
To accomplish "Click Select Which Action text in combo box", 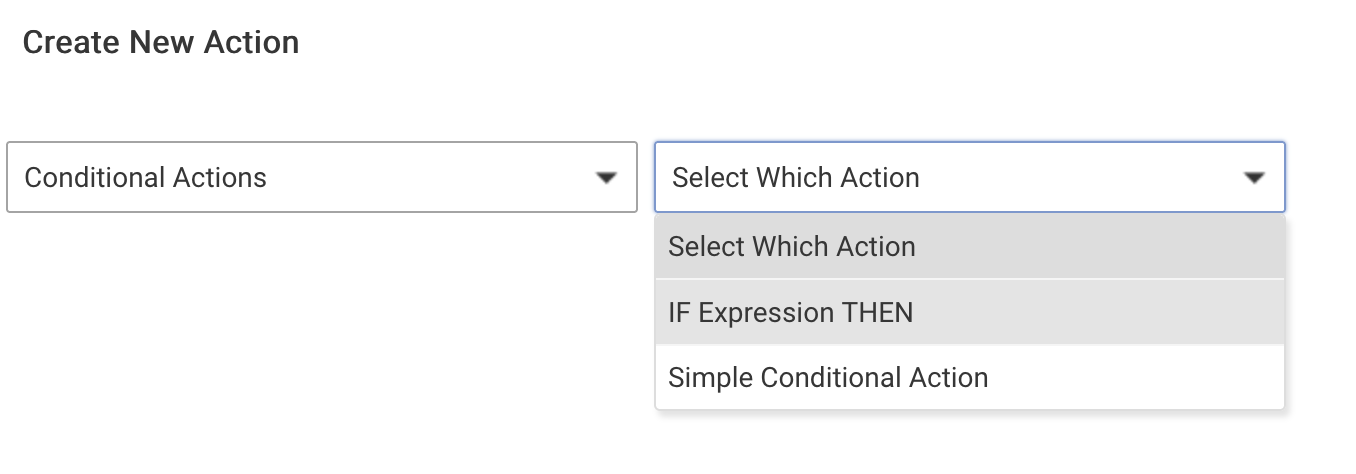I will (795, 178).
